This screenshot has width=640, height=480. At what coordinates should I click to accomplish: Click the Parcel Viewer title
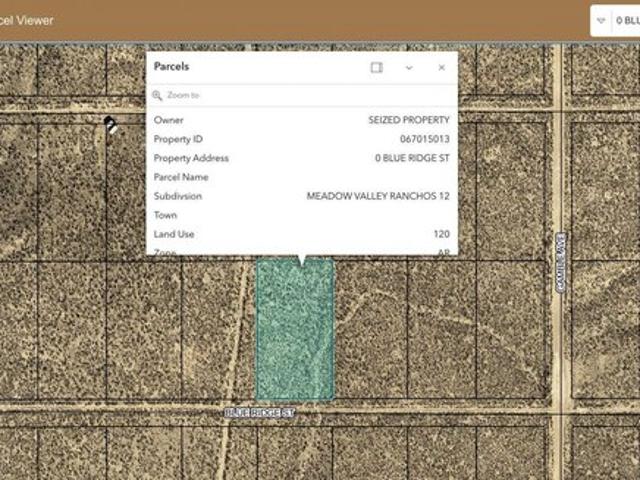[x=27, y=20]
